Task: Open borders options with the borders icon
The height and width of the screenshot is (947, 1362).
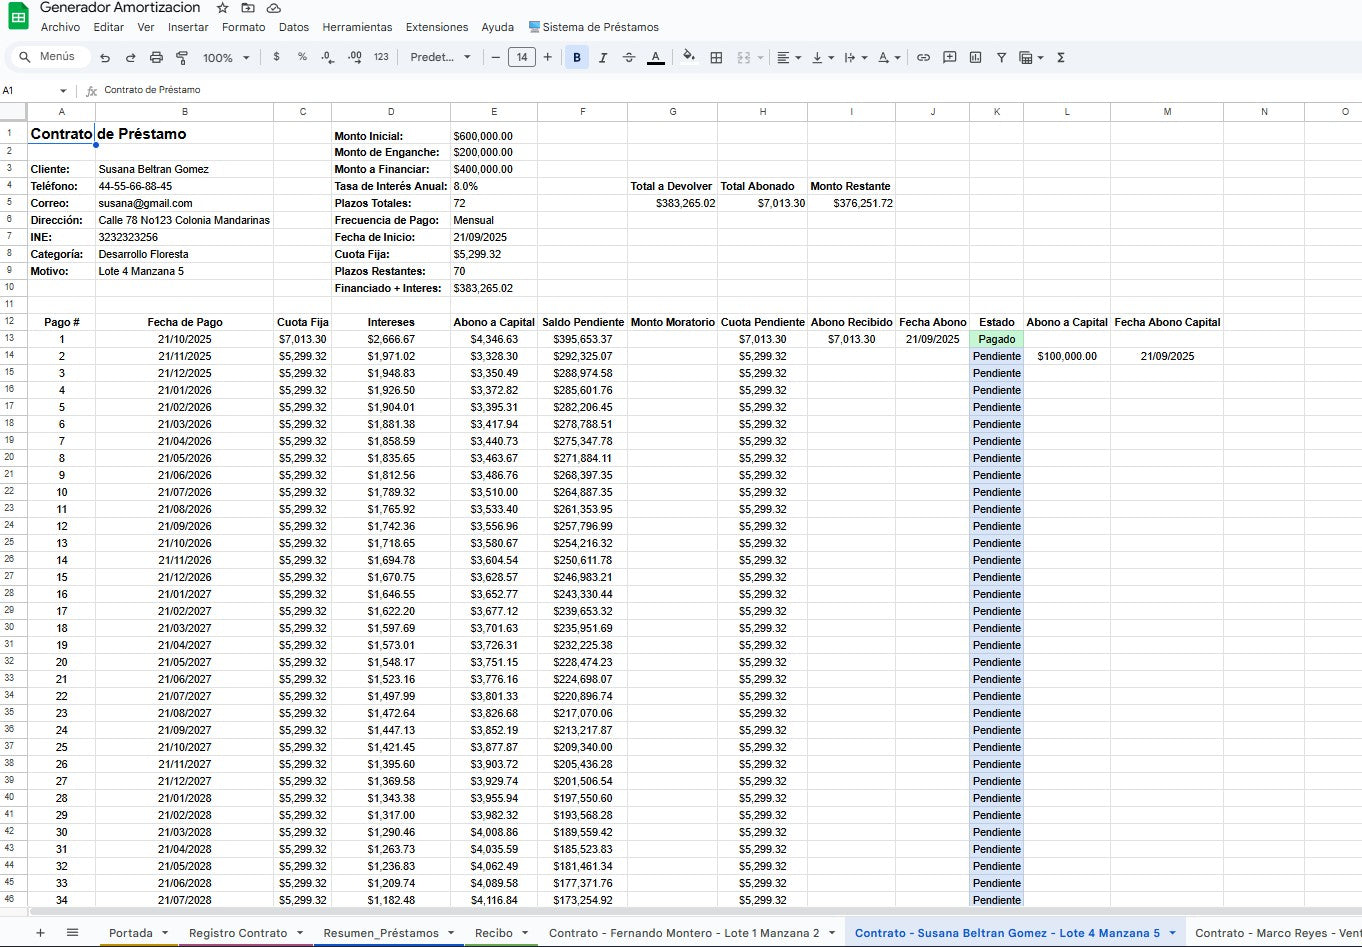Action: (716, 57)
